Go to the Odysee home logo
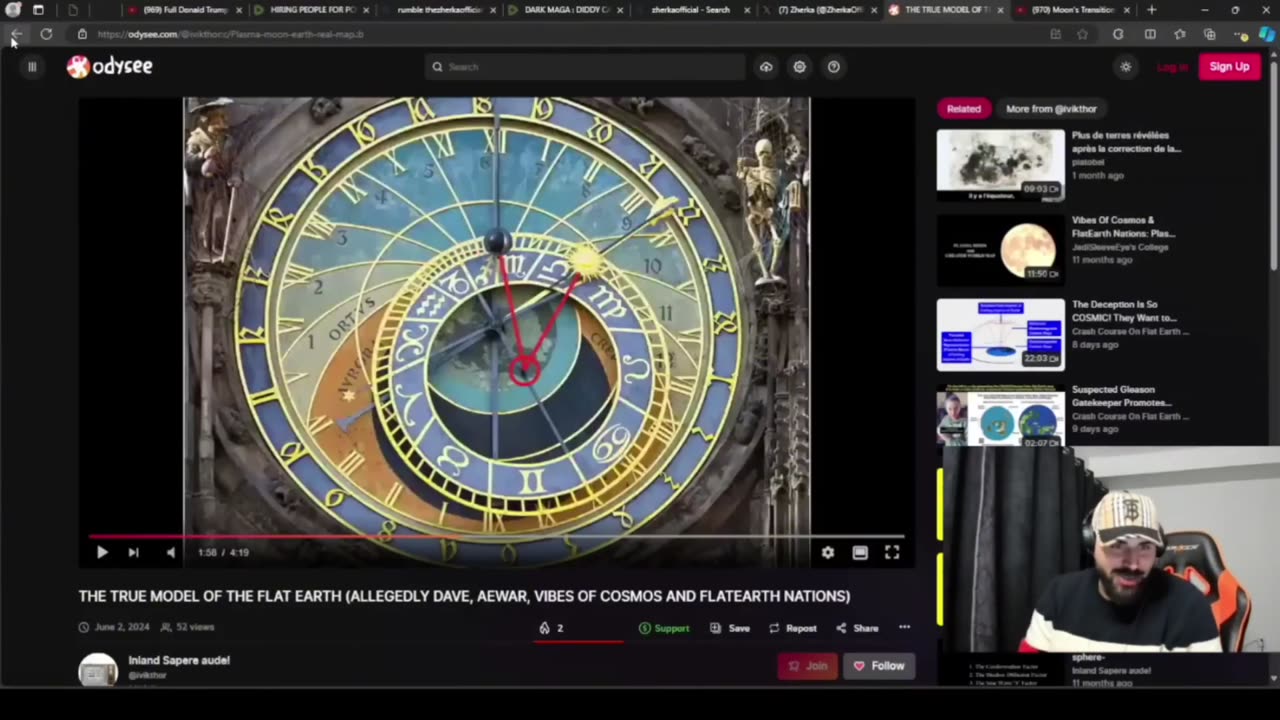This screenshot has height=720, width=1280. [109, 66]
